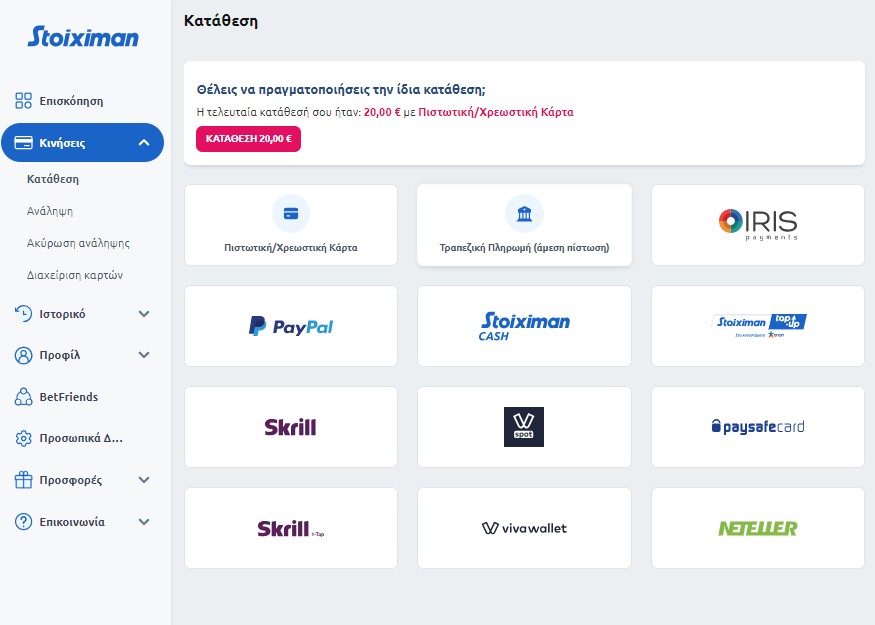
Task: Click the Stoiximan logo
Action: pos(83,37)
